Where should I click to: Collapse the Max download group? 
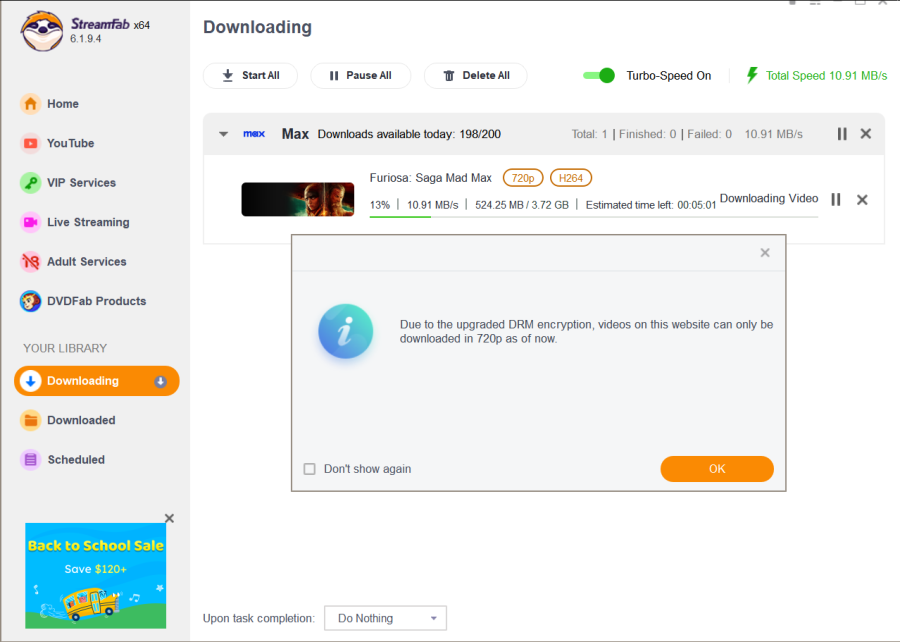[224, 134]
